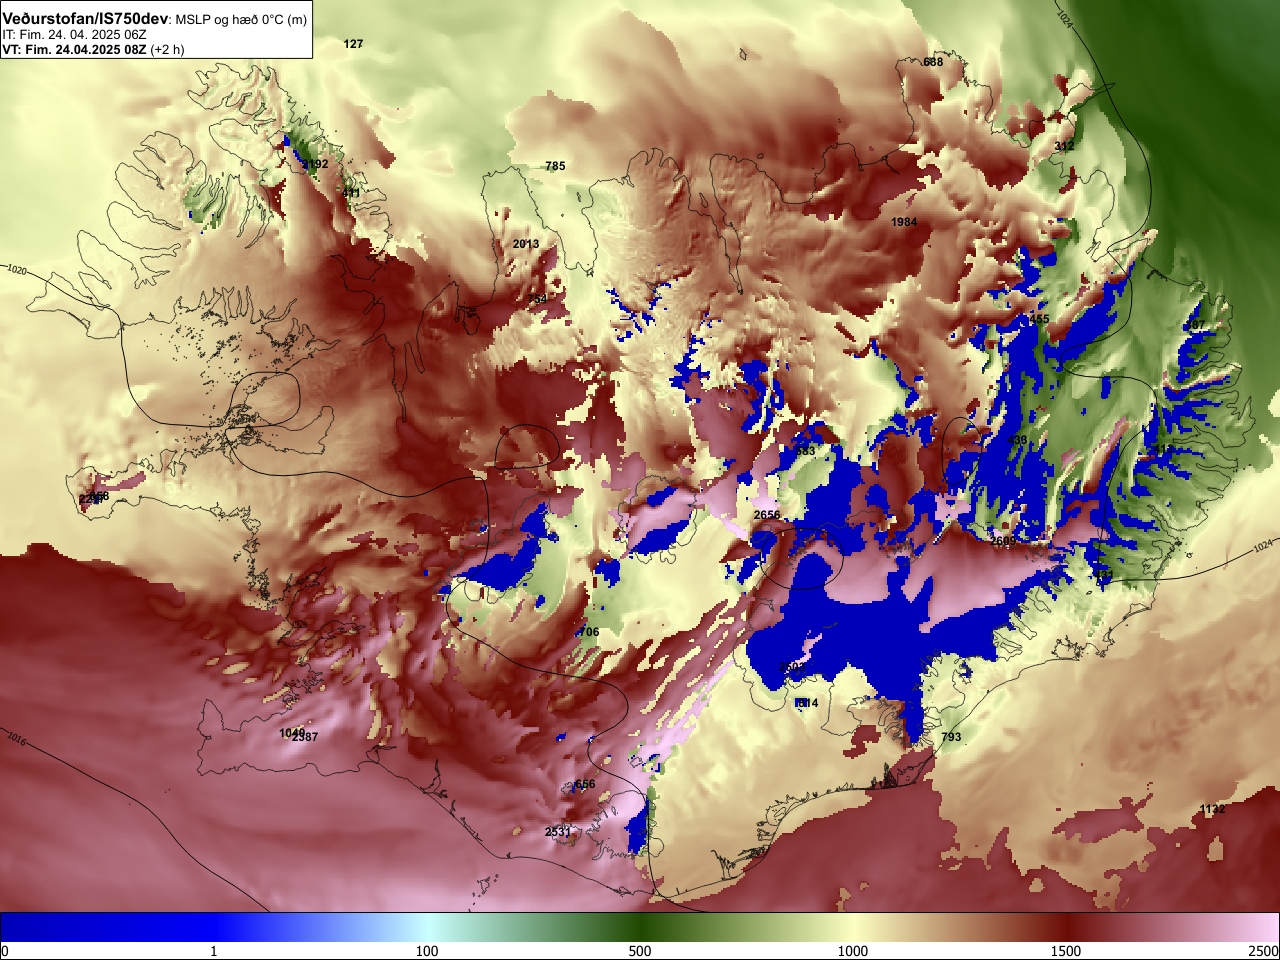
Task: Click the 1122 height value on the map
Action: point(1212,809)
